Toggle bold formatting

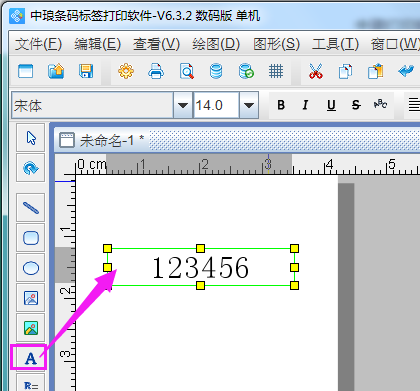[x=281, y=105]
